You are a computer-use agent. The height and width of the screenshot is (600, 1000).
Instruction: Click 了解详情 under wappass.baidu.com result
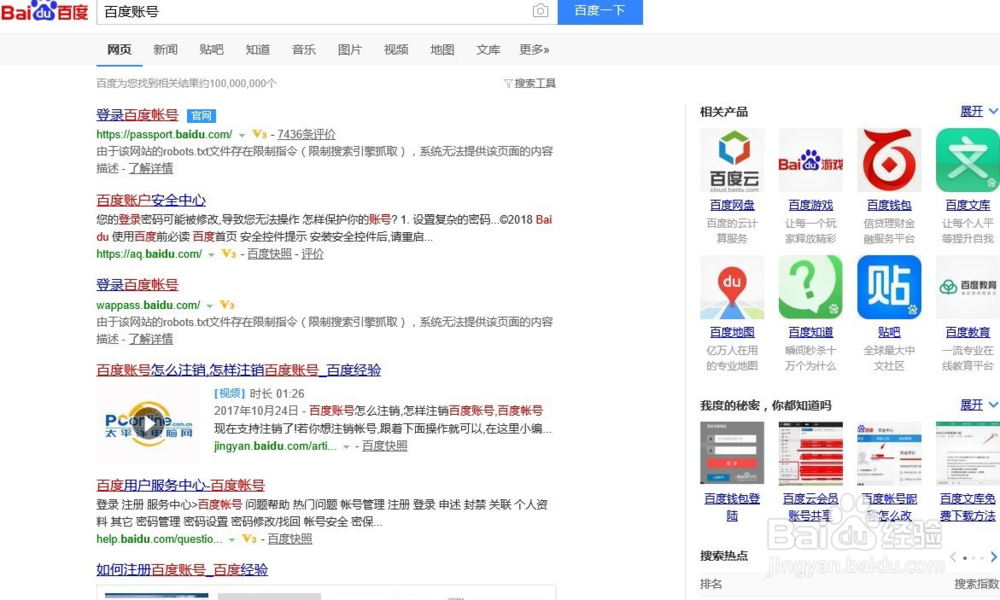coord(151,339)
